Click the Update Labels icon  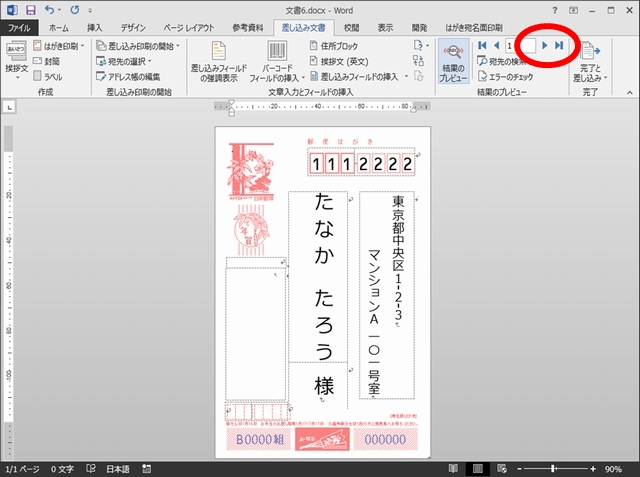click(418, 76)
